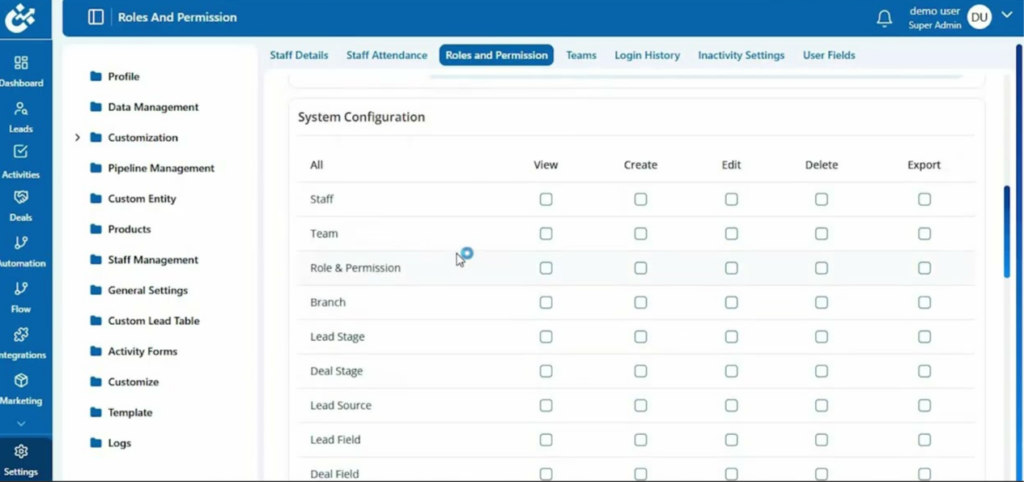This screenshot has height=482, width=1024.
Task: Check Edit for Lead Field
Action: pos(731,440)
